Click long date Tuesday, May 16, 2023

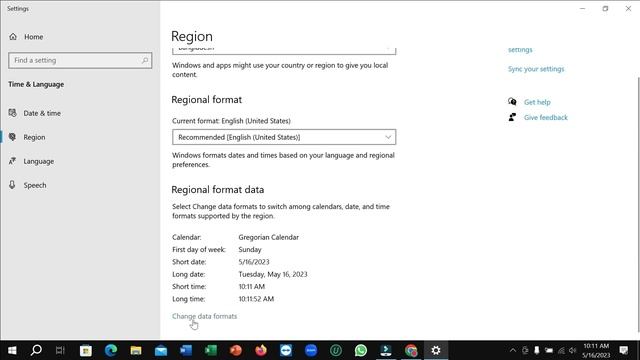[273, 274]
